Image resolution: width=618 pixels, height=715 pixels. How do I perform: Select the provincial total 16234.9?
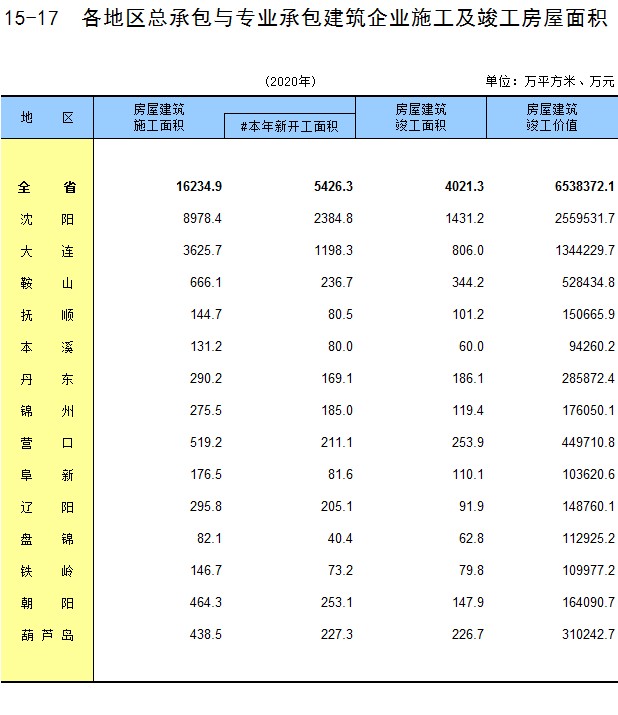[199, 187]
